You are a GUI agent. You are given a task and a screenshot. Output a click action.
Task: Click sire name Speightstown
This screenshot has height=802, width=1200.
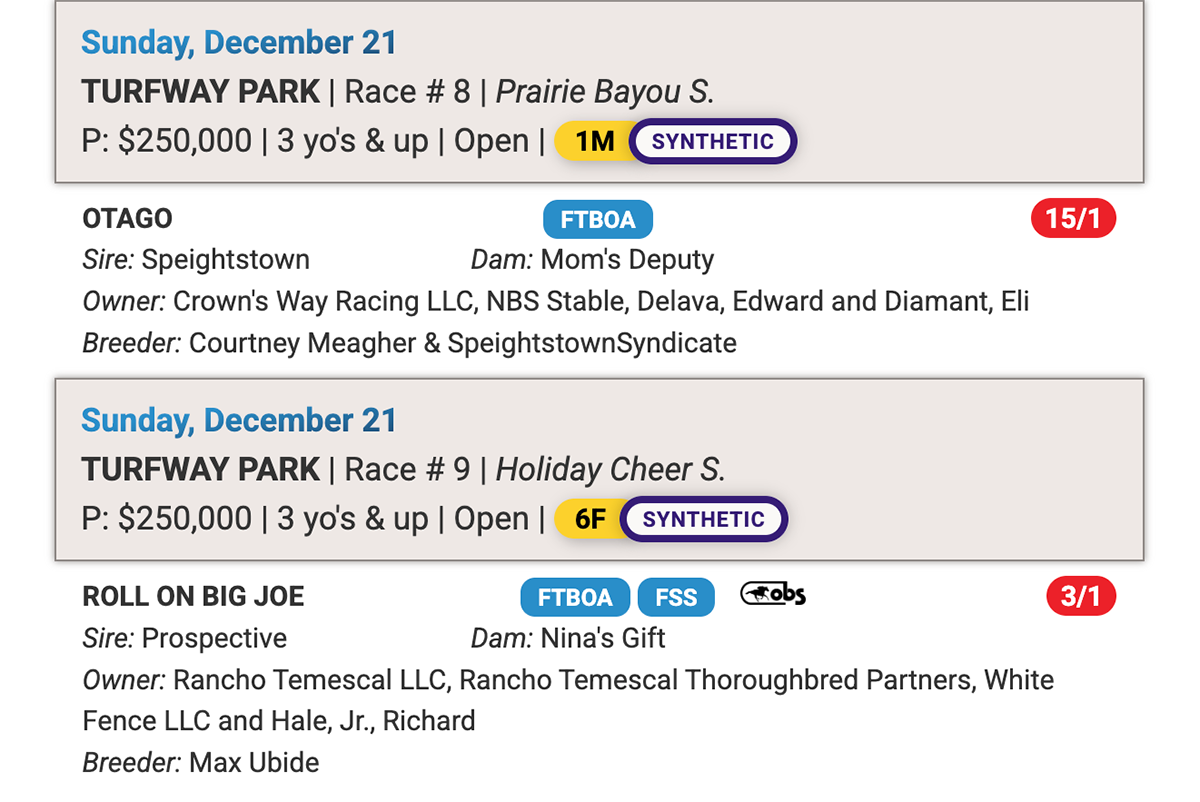225,260
